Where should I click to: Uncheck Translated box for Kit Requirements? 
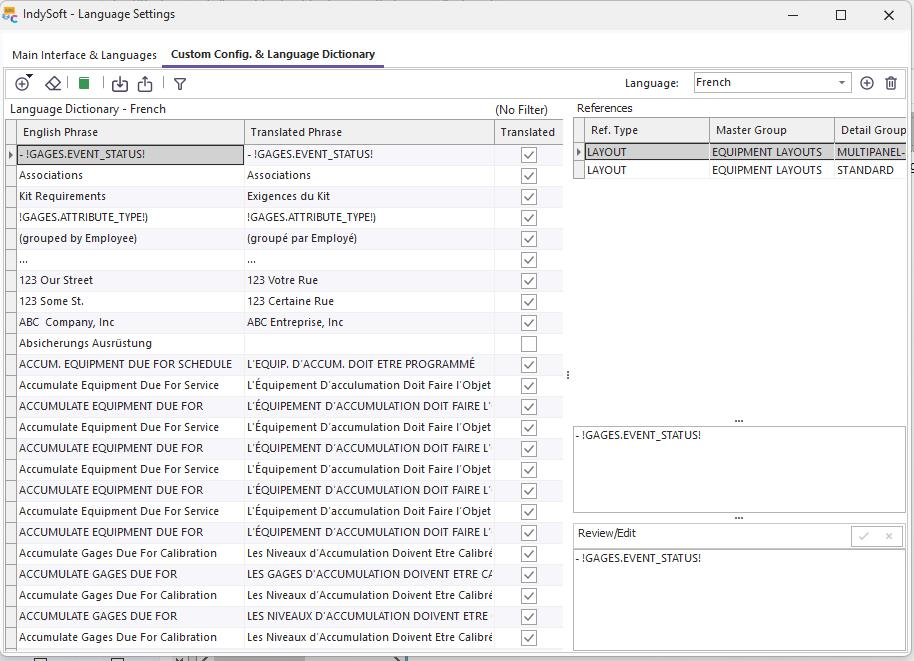529,197
